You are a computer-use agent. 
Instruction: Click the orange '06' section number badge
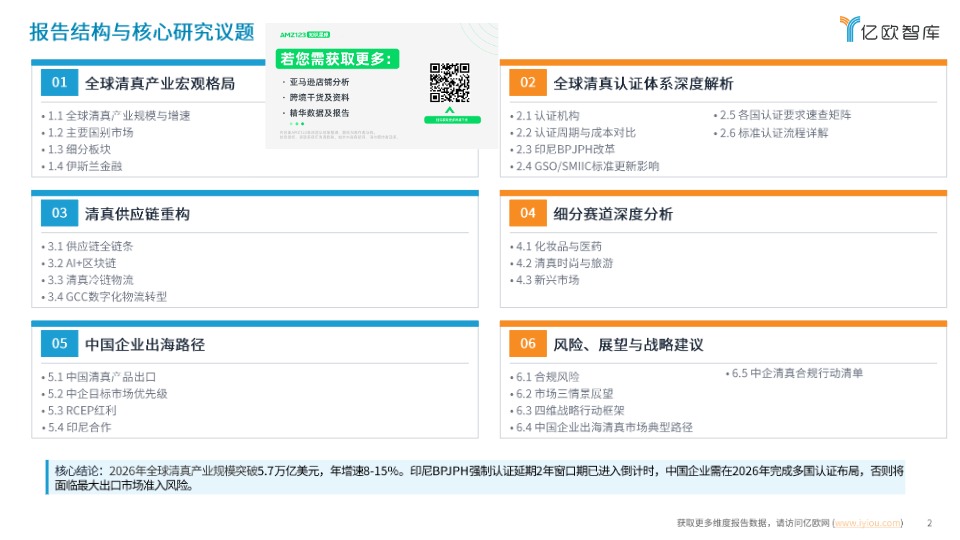click(528, 343)
